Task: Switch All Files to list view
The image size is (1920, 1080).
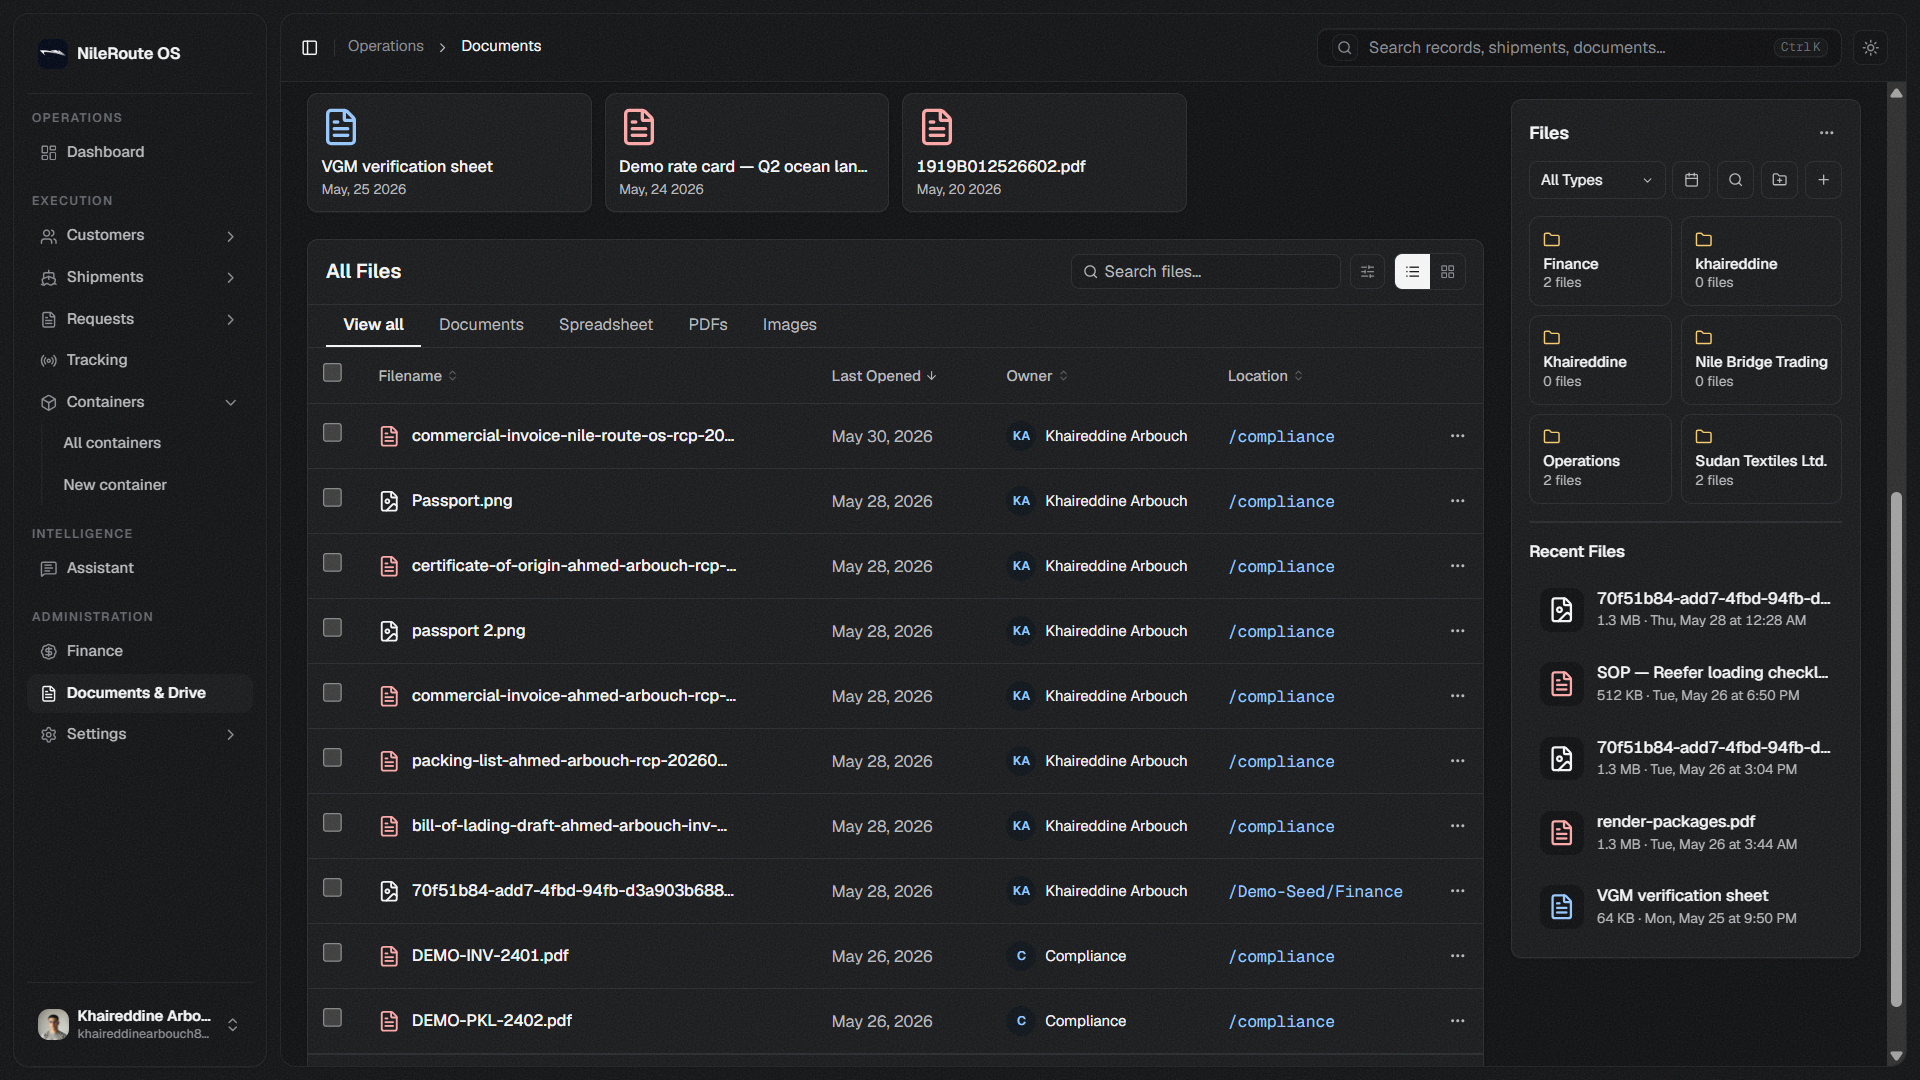Action: click(1412, 272)
